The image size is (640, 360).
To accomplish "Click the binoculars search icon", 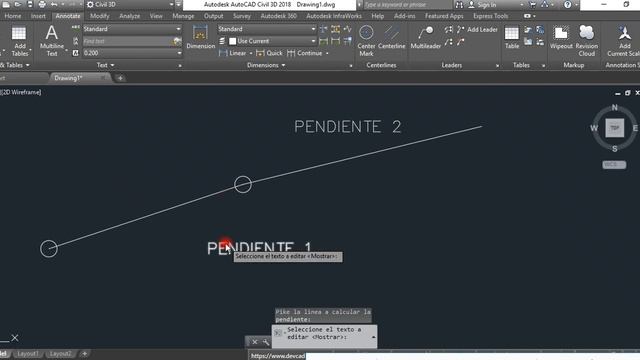I will pos(460,4).
